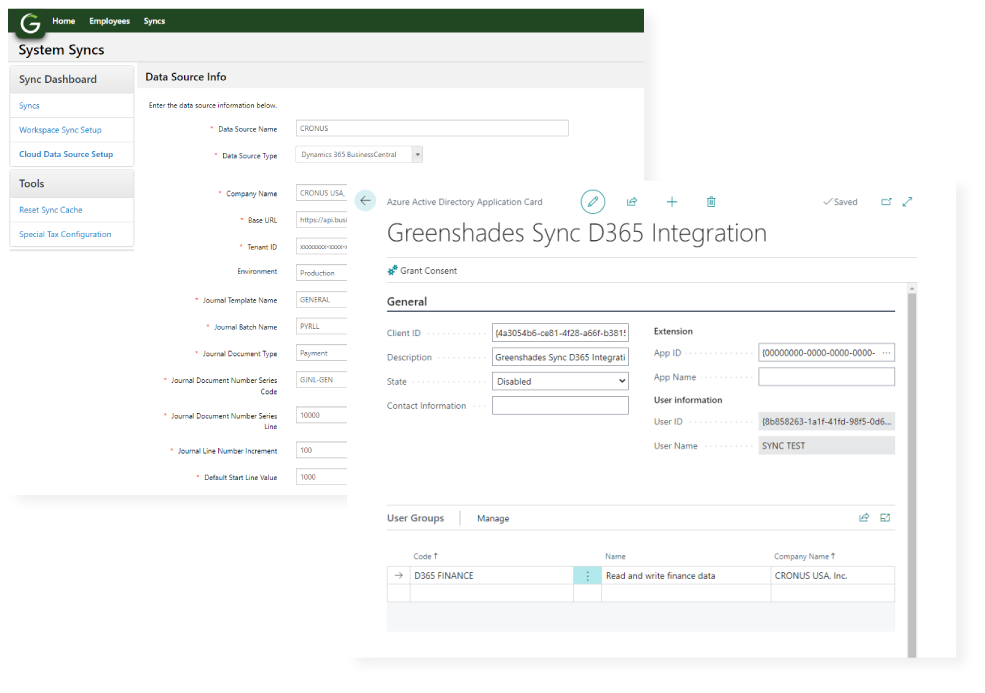
Task: Click Journal Batch Name field PYRLL
Action: [x=322, y=326]
